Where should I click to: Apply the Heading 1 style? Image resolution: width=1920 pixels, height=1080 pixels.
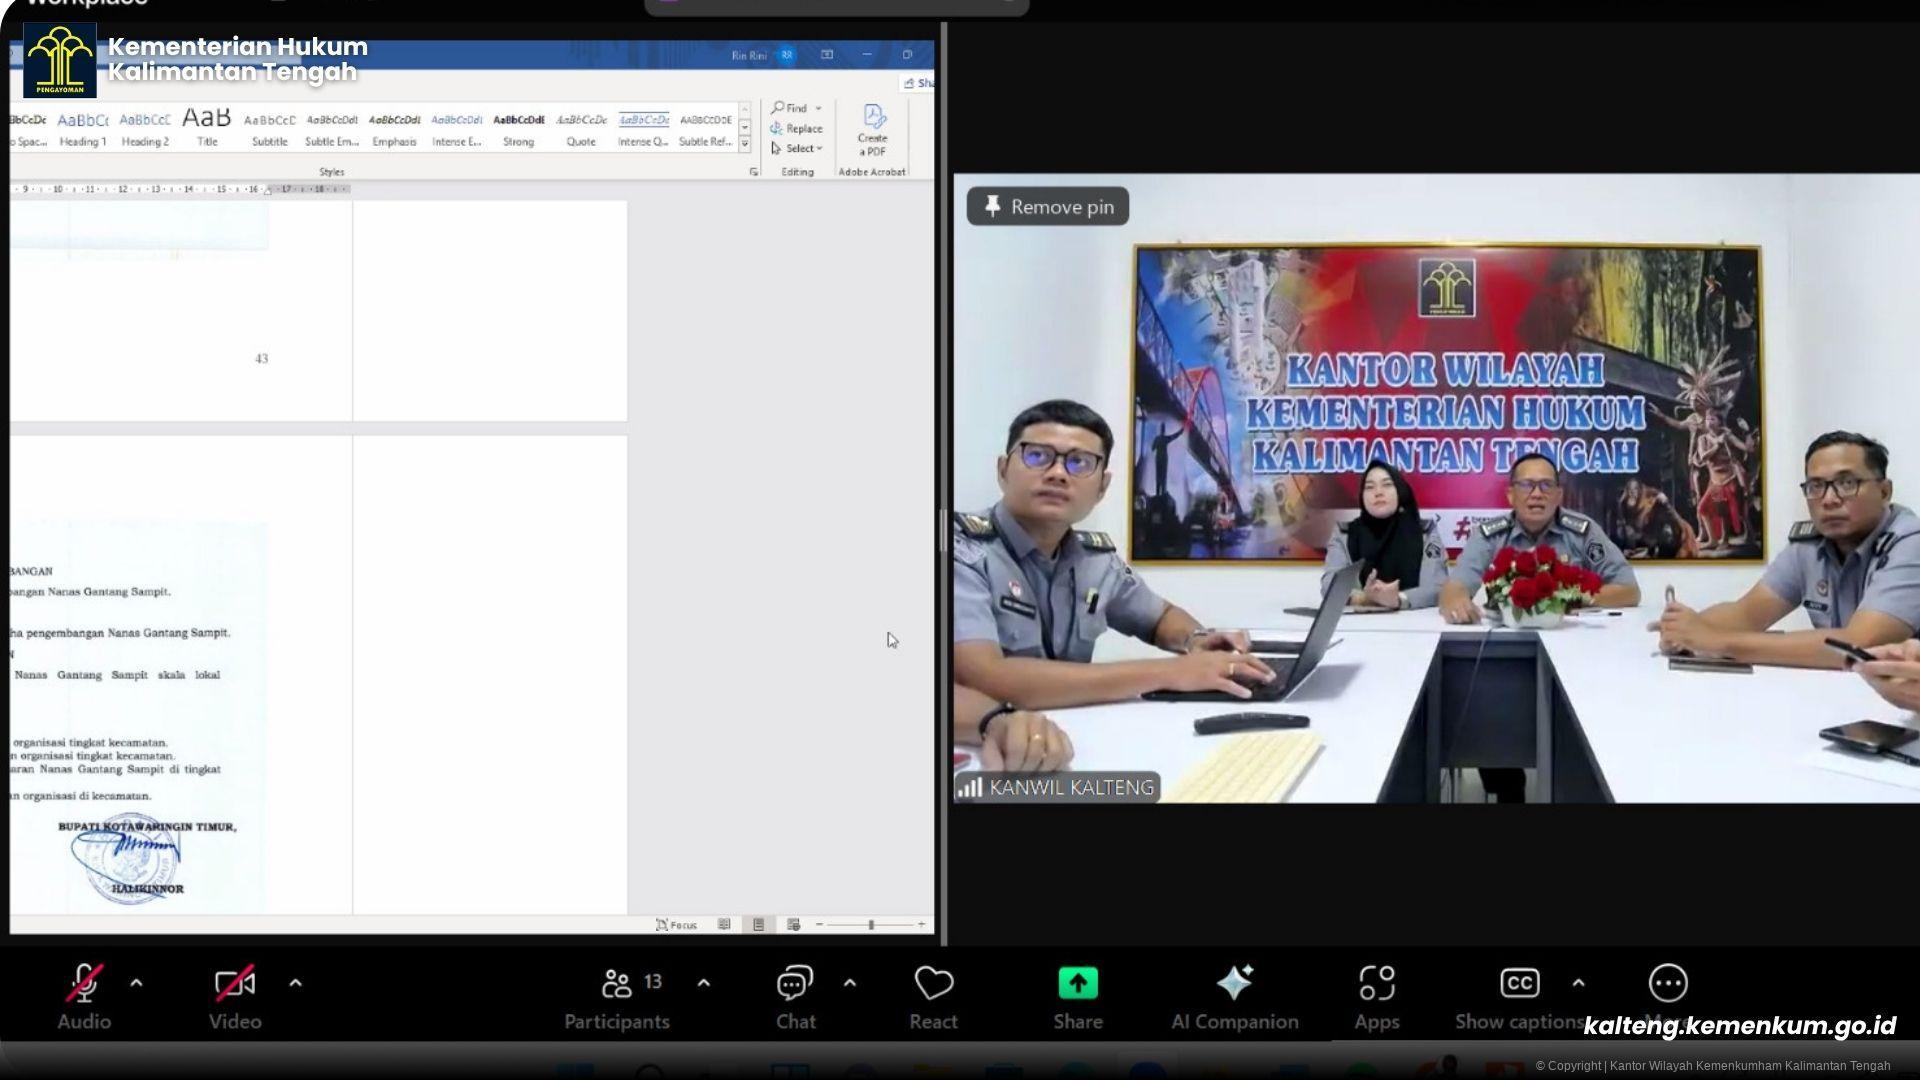pos(83,128)
